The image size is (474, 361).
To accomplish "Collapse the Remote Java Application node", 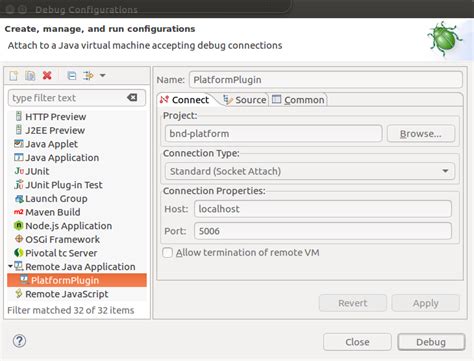I will pos(10,266).
